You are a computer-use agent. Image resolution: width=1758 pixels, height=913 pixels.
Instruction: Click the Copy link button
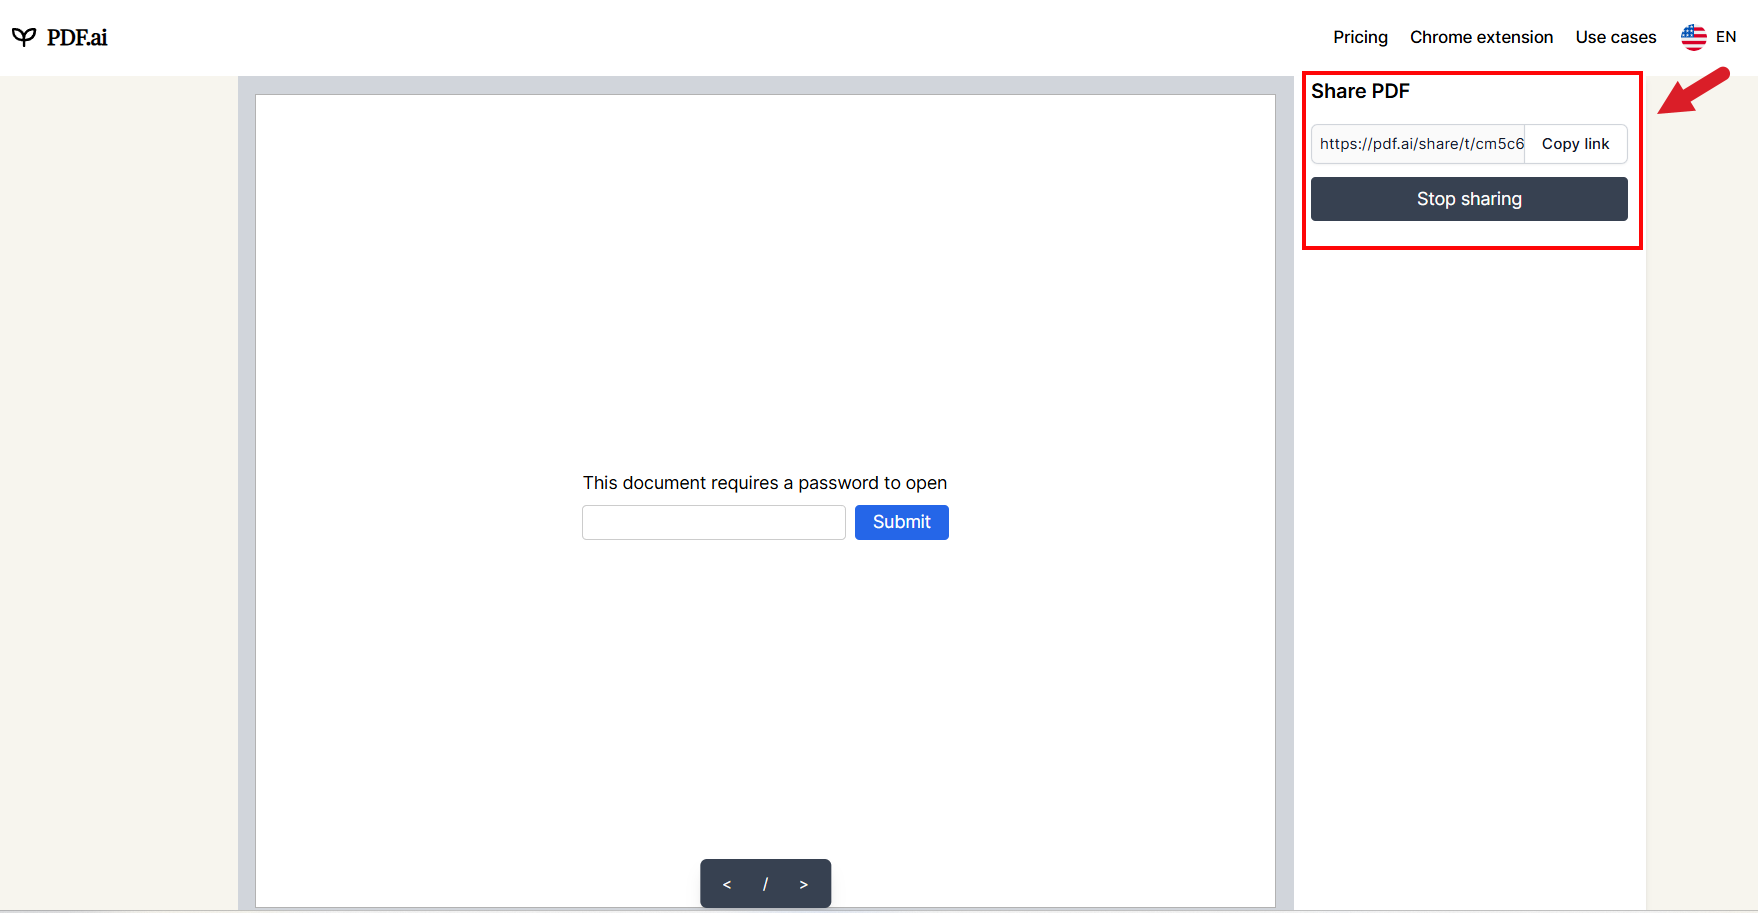(x=1575, y=144)
